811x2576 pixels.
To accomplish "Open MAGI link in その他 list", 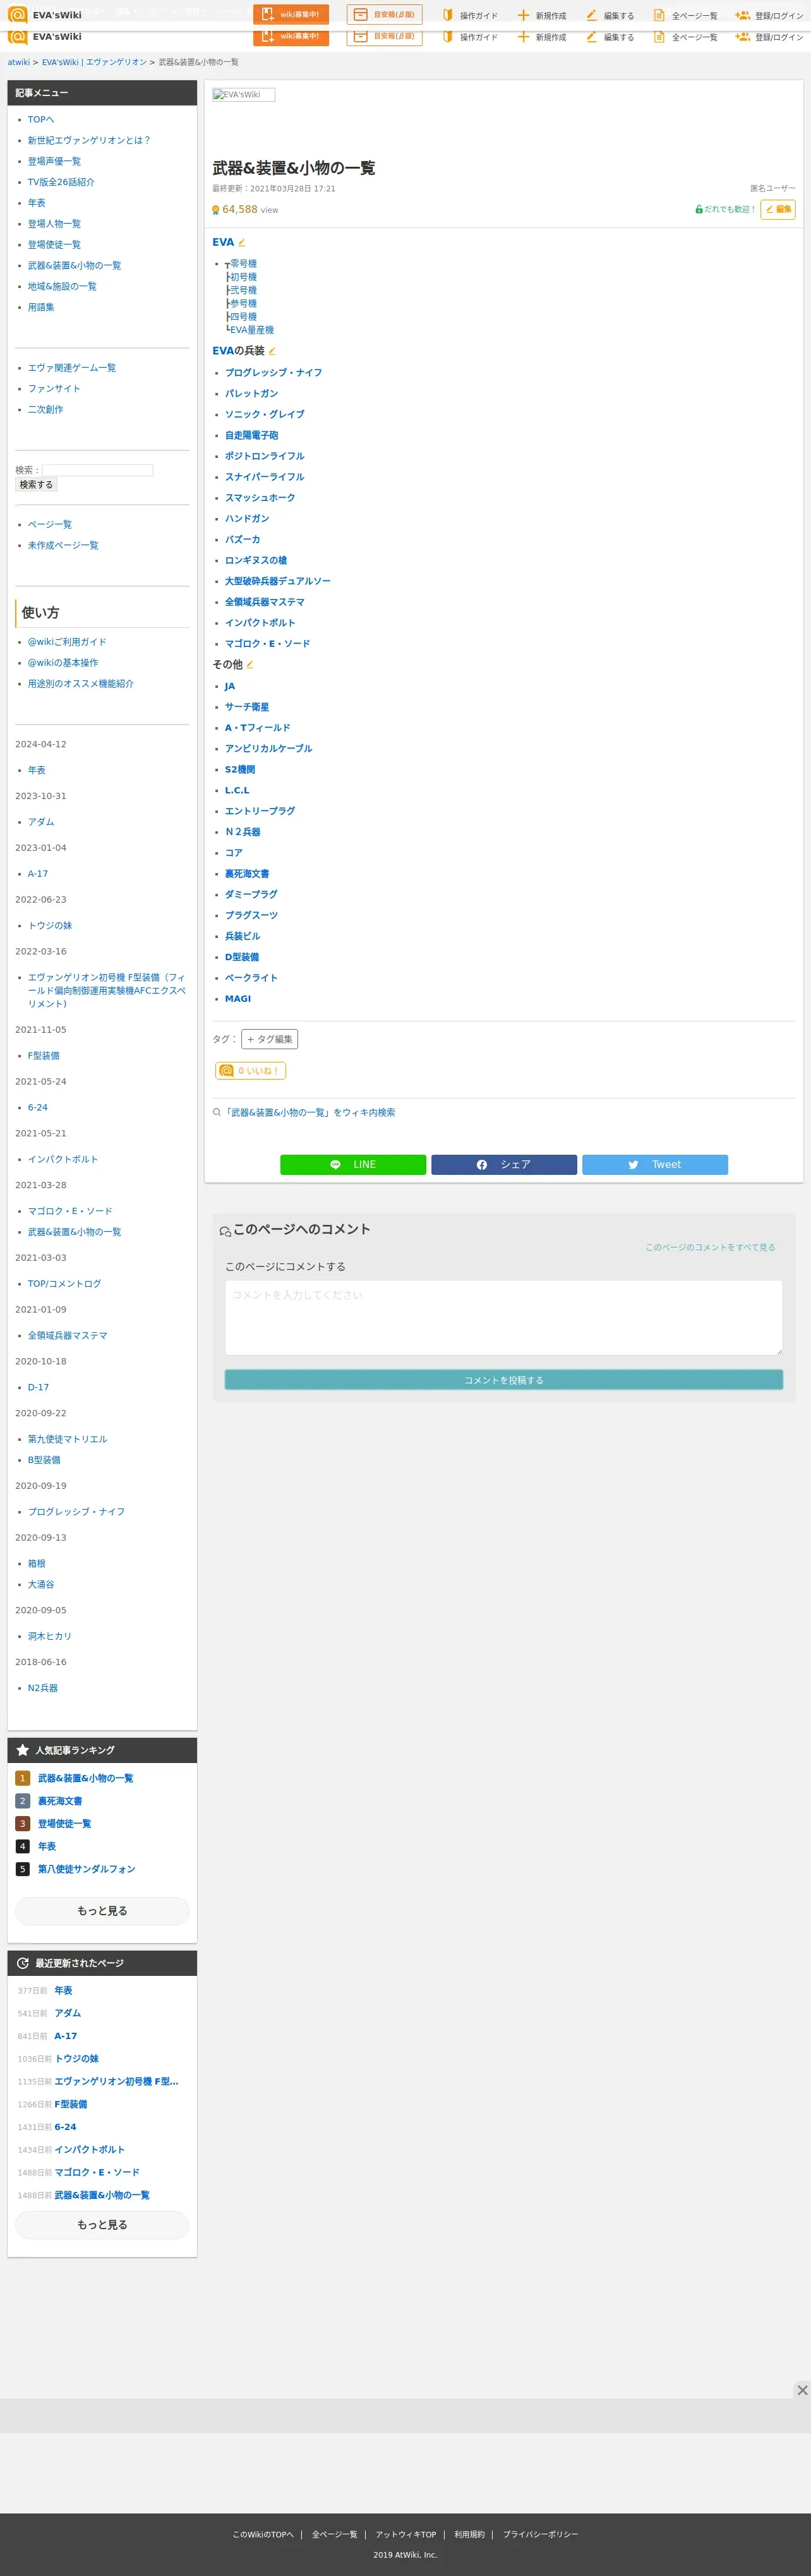I will click(x=238, y=999).
